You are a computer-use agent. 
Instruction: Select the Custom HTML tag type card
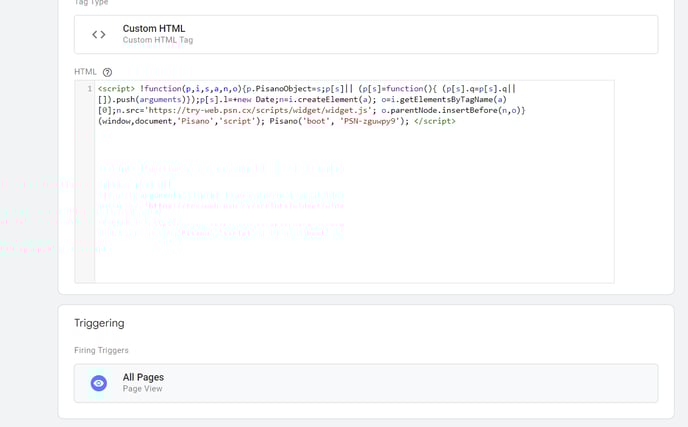(x=366, y=35)
